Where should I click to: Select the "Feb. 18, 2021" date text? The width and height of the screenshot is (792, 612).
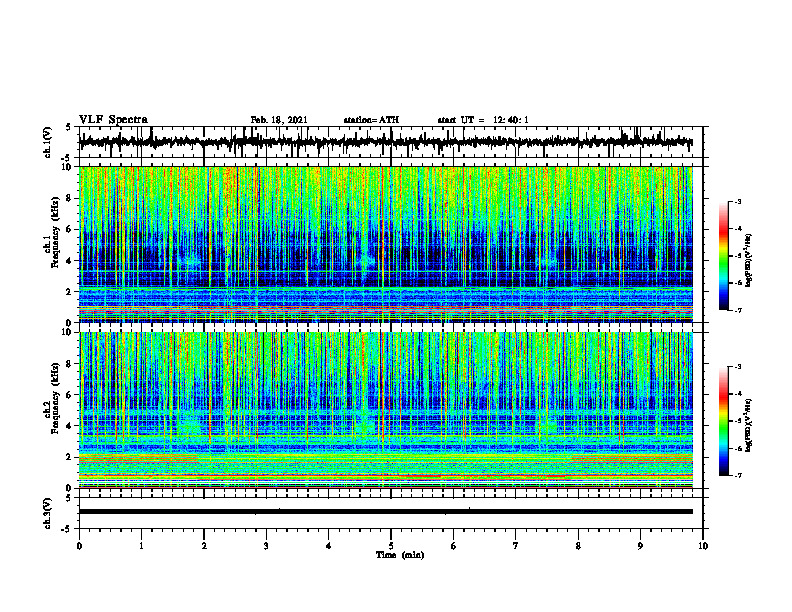click(x=279, y=120)
